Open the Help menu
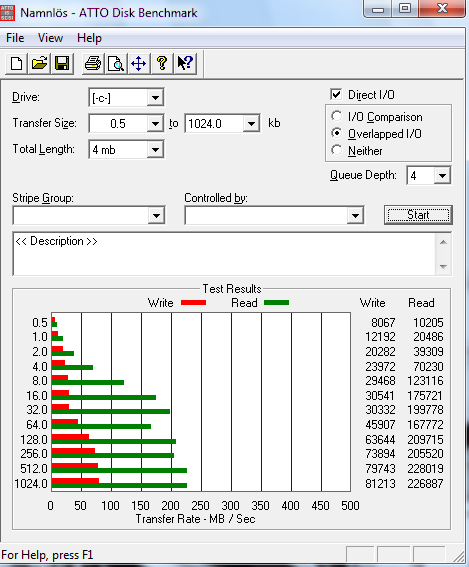The image size is (469, 567). [89, 38]
